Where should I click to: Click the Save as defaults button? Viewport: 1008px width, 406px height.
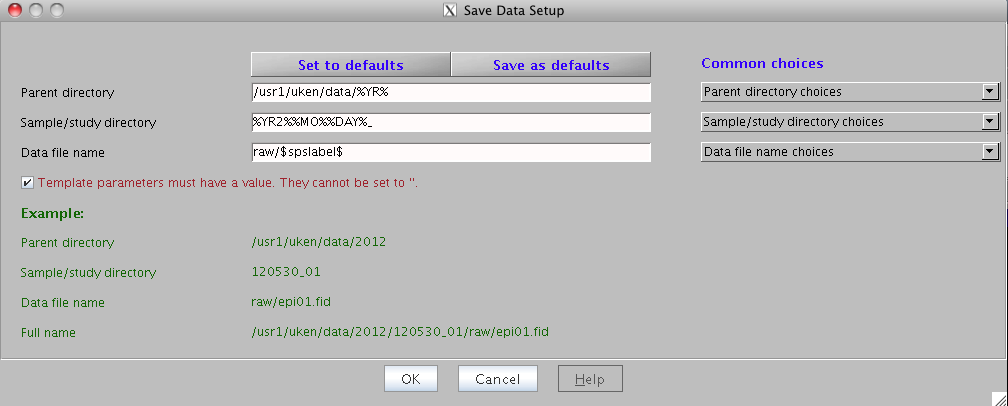[551, 65]
